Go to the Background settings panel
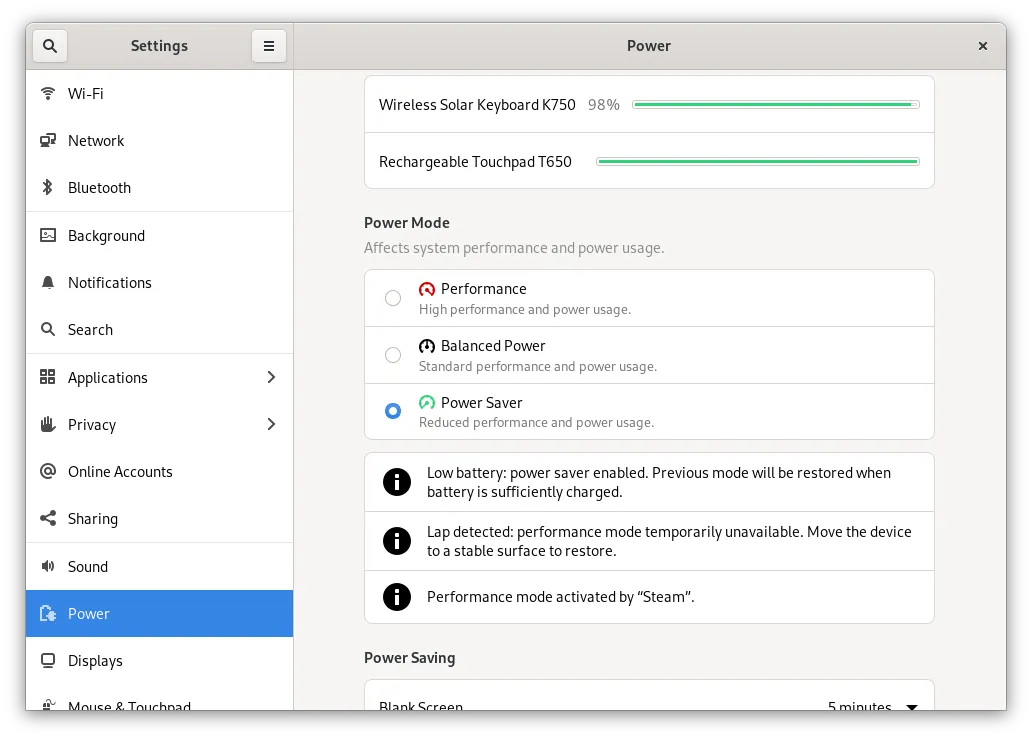The image size is (1032, 739). coord(106,236)
